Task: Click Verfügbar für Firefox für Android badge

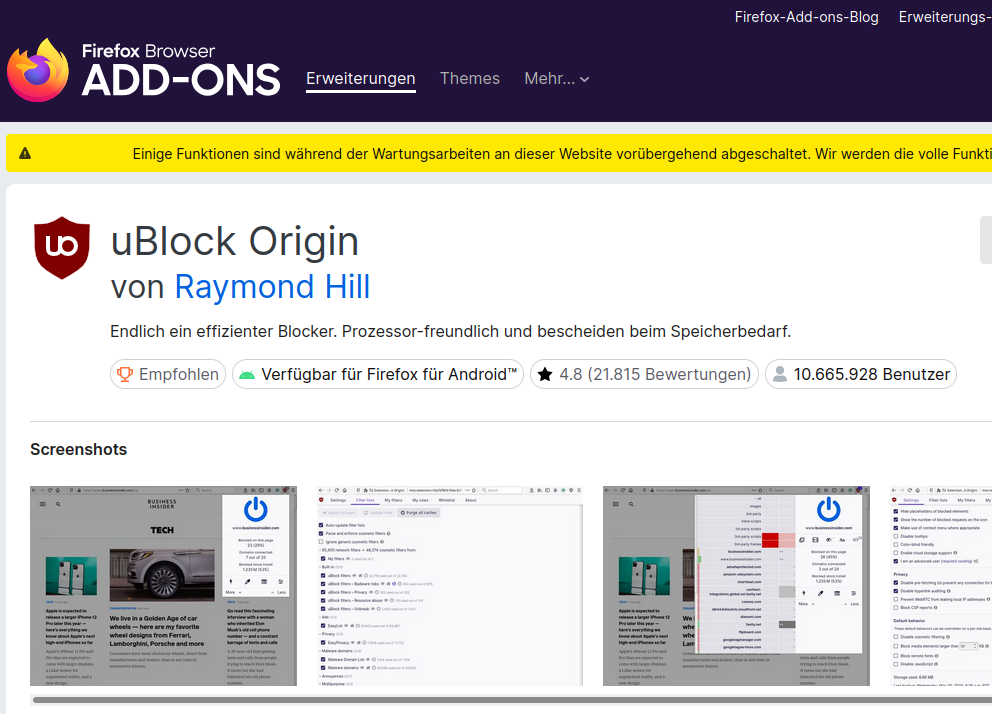Action: tap(378, 374)
